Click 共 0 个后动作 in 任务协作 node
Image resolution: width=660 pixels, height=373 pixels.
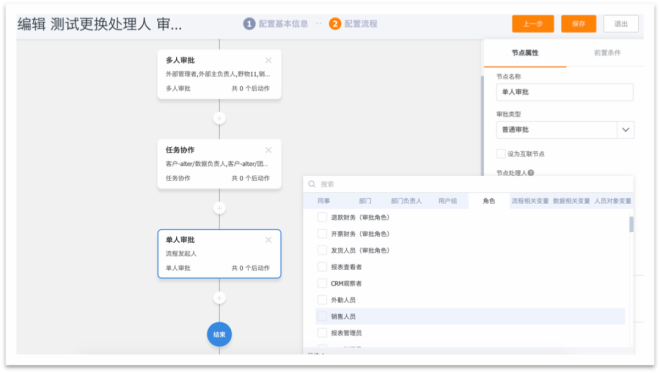tap(250, 178)
